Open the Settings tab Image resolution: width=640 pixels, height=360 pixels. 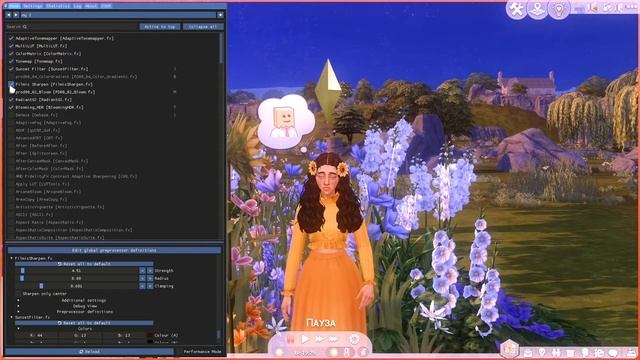pos(33,6)
